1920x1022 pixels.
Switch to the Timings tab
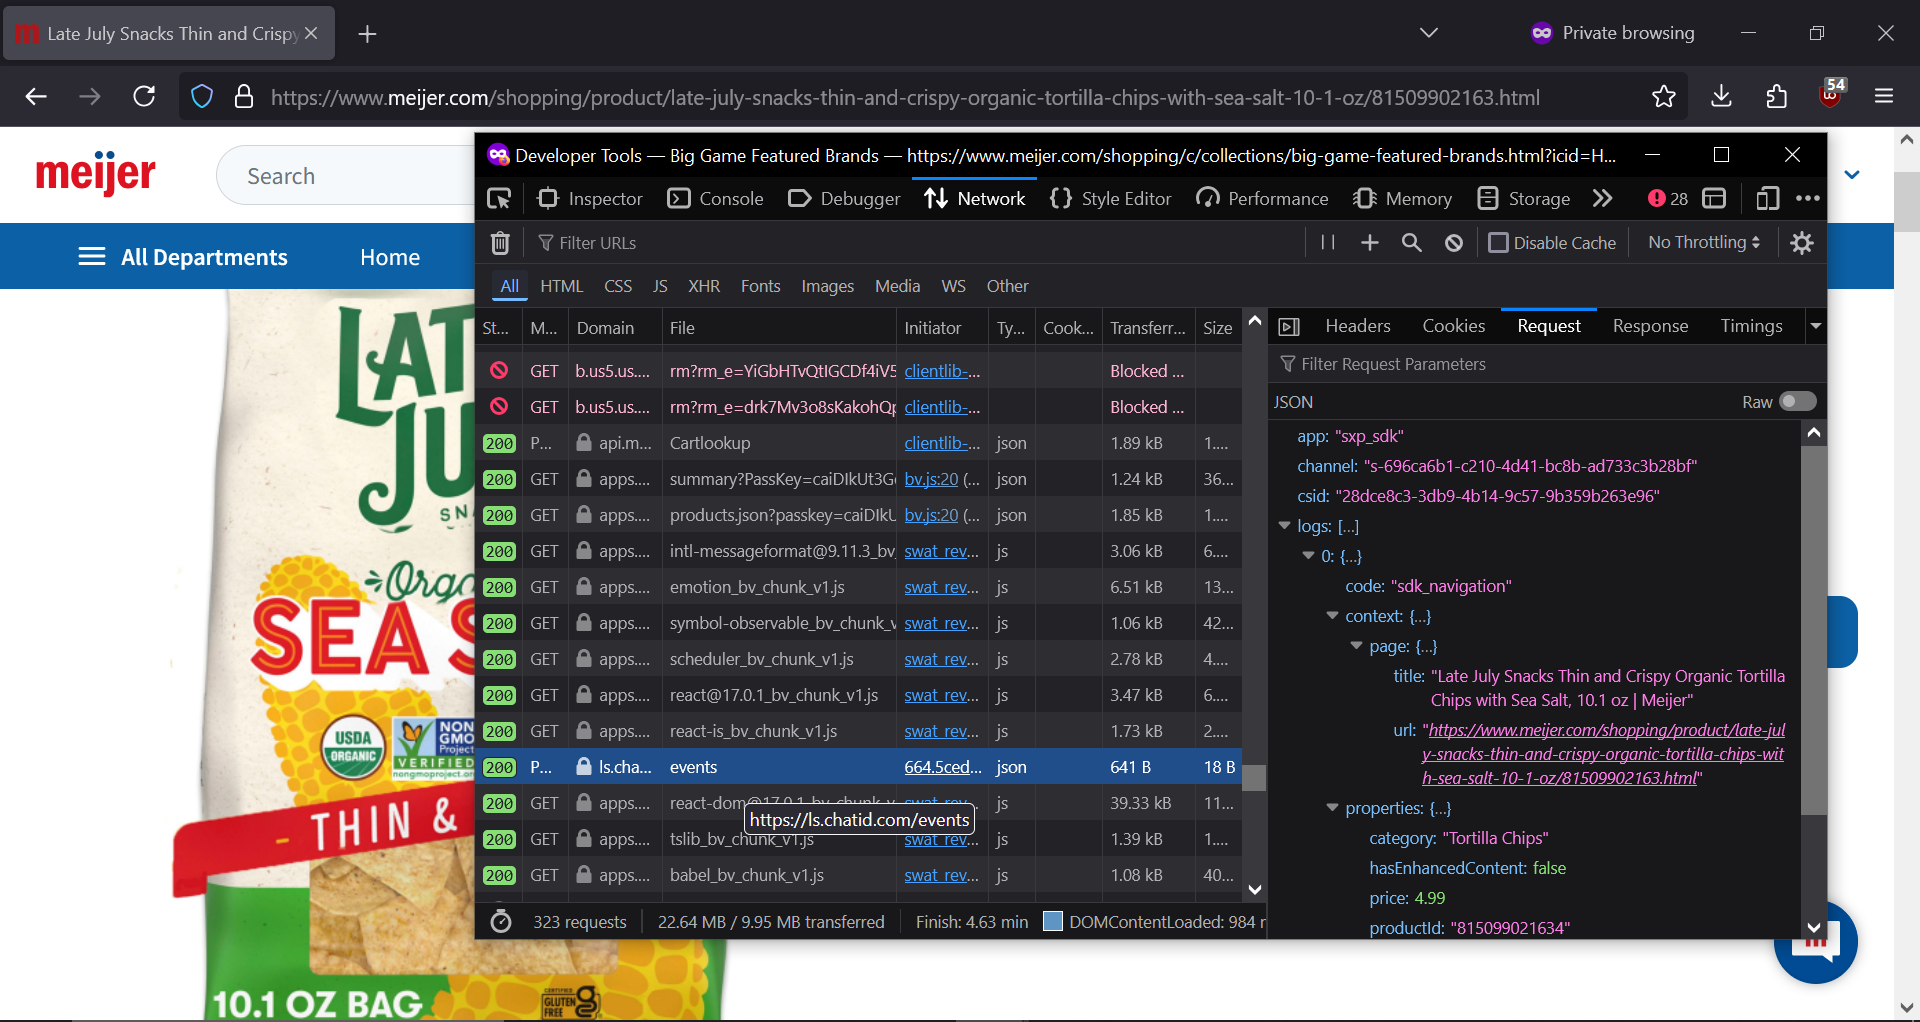pyautogui.click(x=1751, y=326)
